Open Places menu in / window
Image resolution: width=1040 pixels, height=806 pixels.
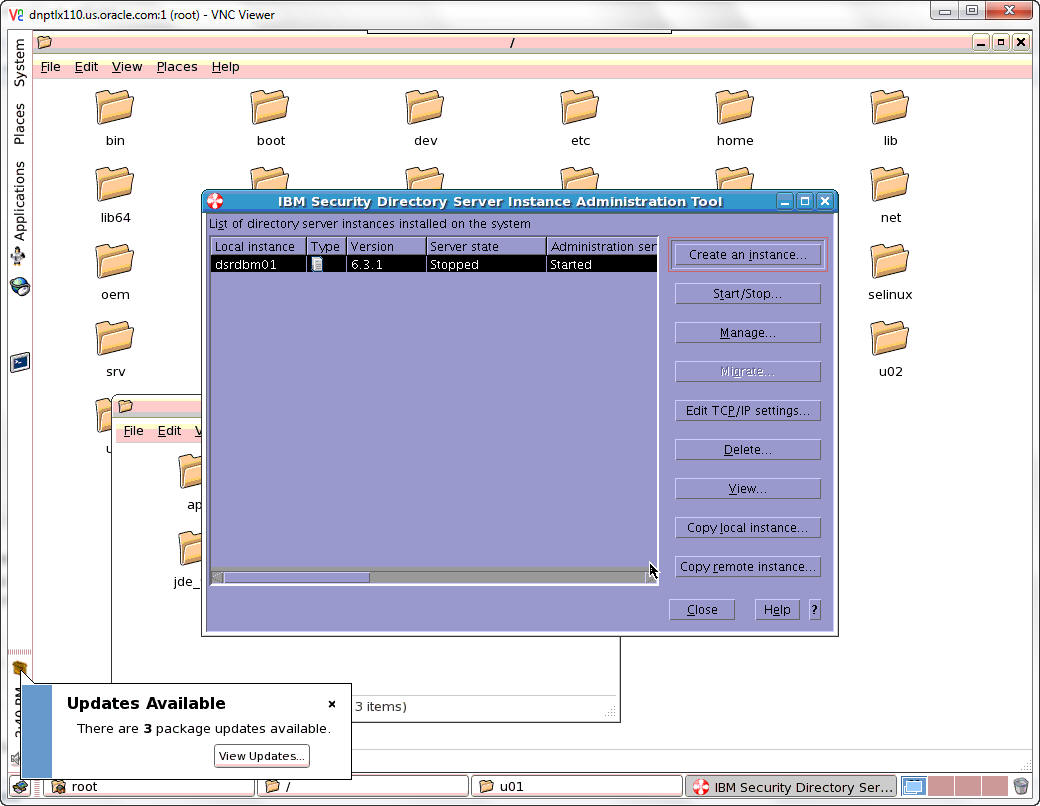(176, 66)
